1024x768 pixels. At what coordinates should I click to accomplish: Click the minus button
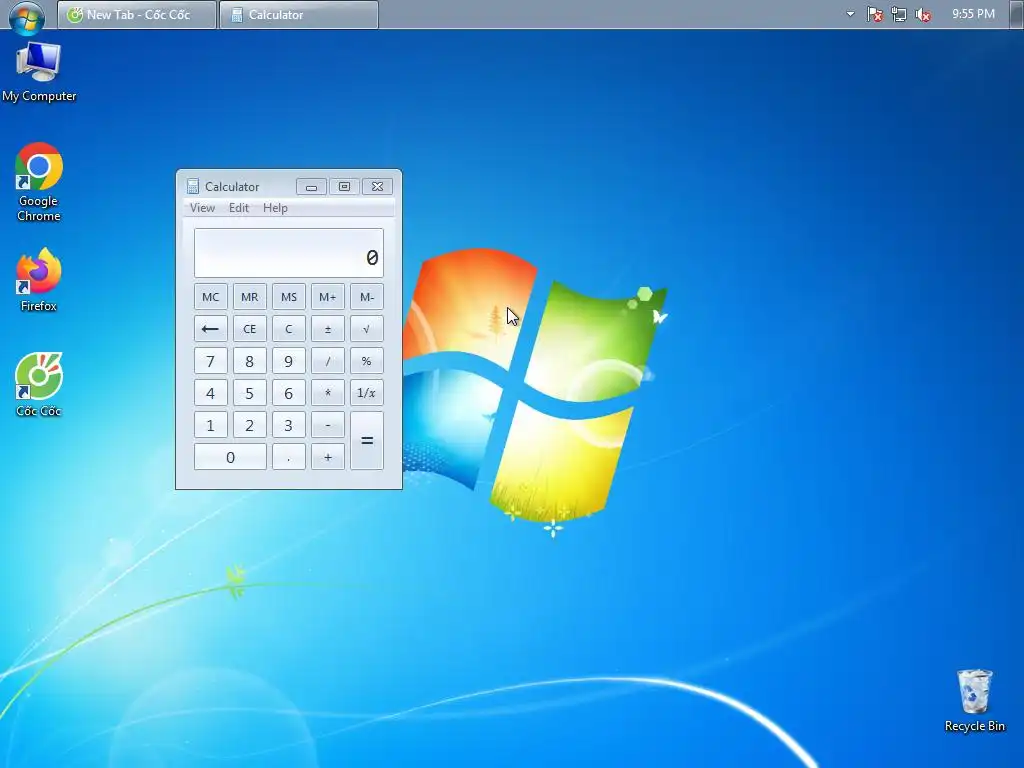pyautogui.click(x=328, y=424)
